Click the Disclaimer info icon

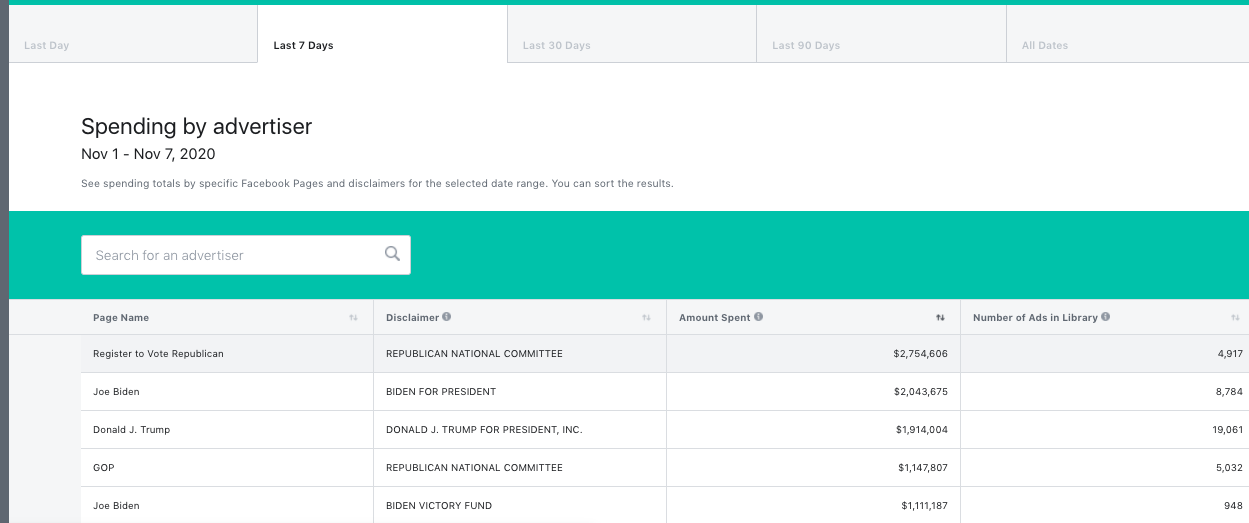click(446, 317)
